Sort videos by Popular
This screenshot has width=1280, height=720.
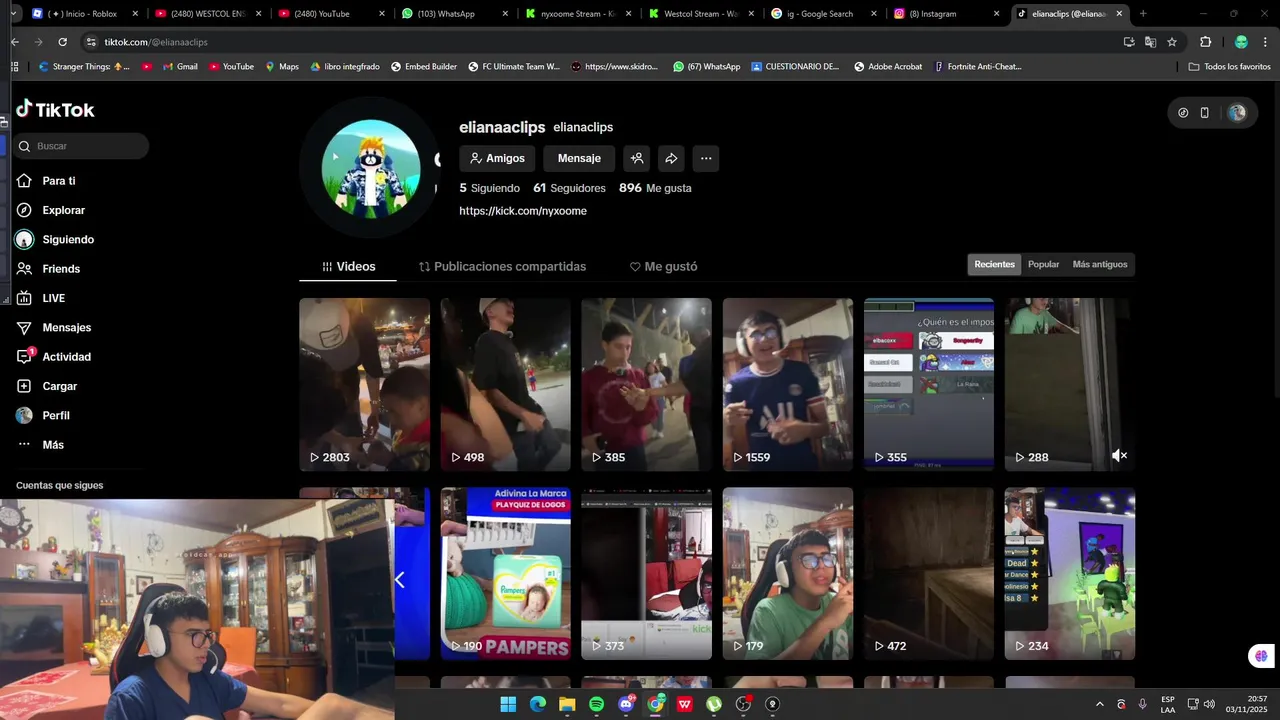[x=1043, y=264]
